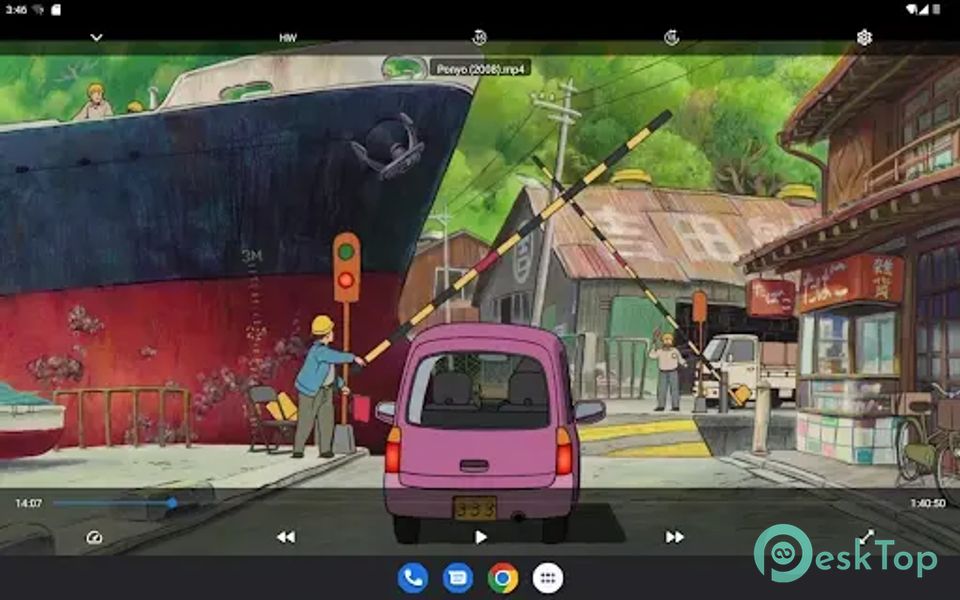The width and height of the screenshot is (960, 600).
Task: Start video playback
Action: point(481,537)
